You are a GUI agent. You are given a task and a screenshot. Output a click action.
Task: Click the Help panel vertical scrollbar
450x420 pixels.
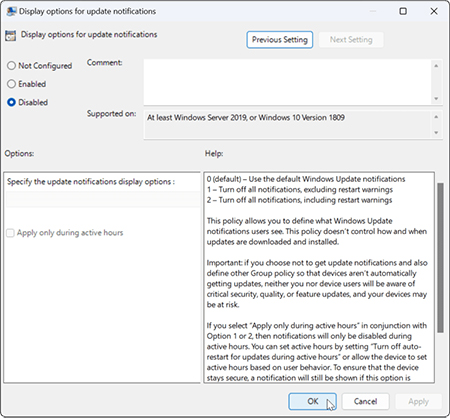[x=440, y=257]
